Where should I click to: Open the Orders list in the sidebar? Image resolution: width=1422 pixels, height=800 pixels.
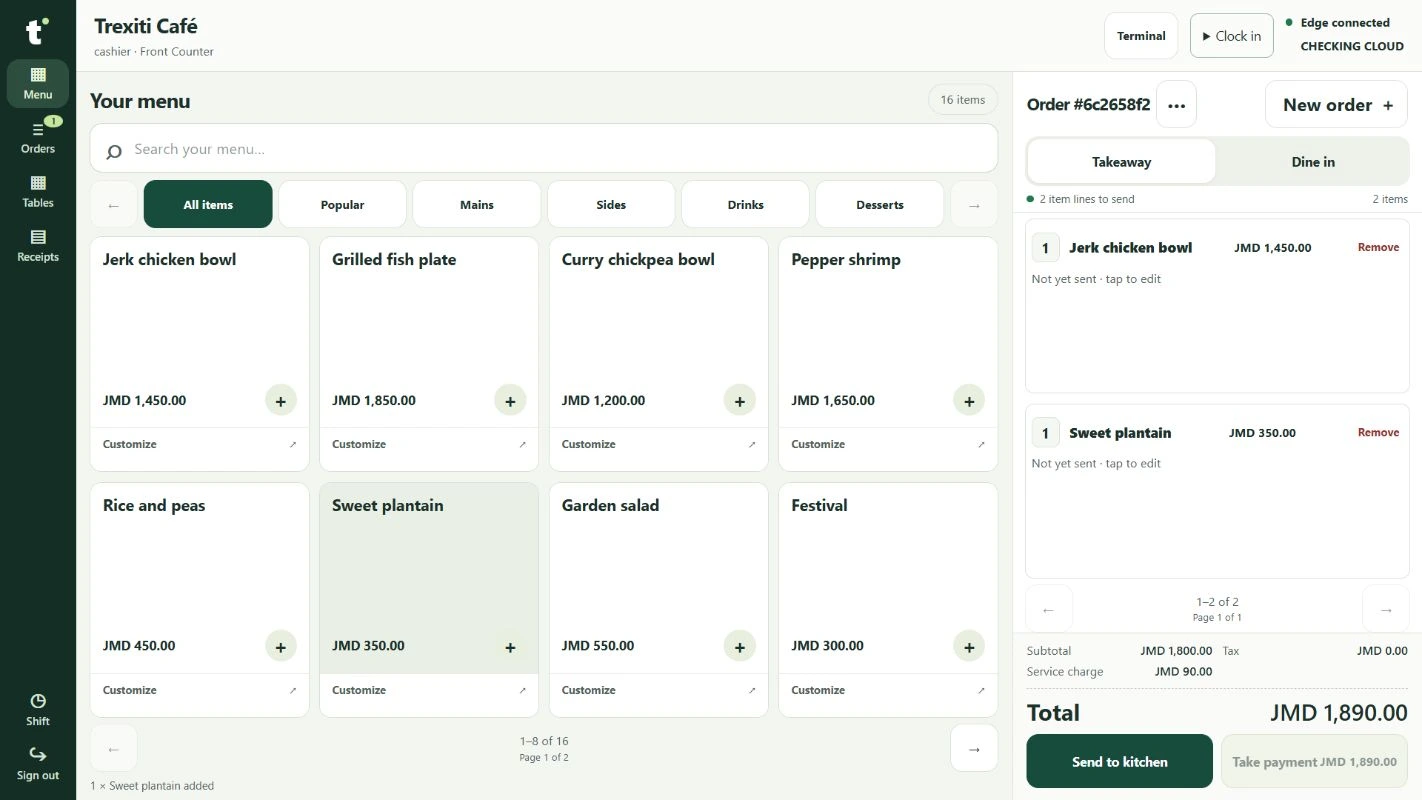[x=38, y=137]
